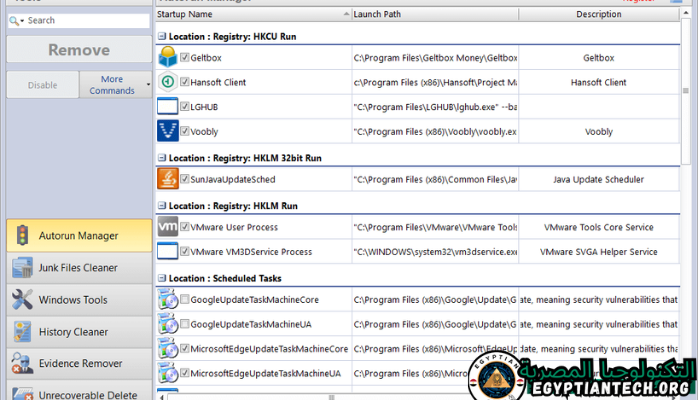Click the MicrosoftEdgeUpdateTaskMachineCore task icon
Image resolution: width=698 pixels, height=400 pixels.
click(x=168, y=348)
